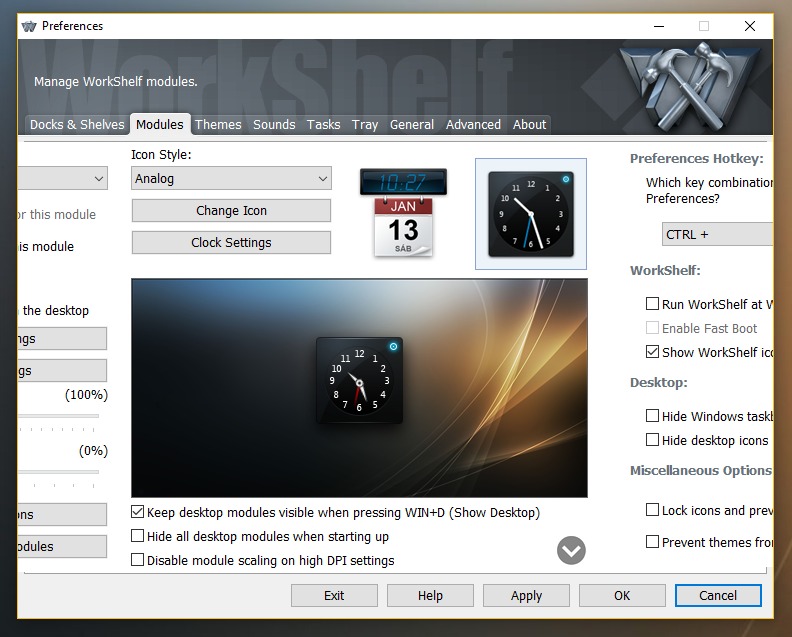This screenshot has width=792, height=637.
Task: Open Clock Settings
Action: coord(231,242)
